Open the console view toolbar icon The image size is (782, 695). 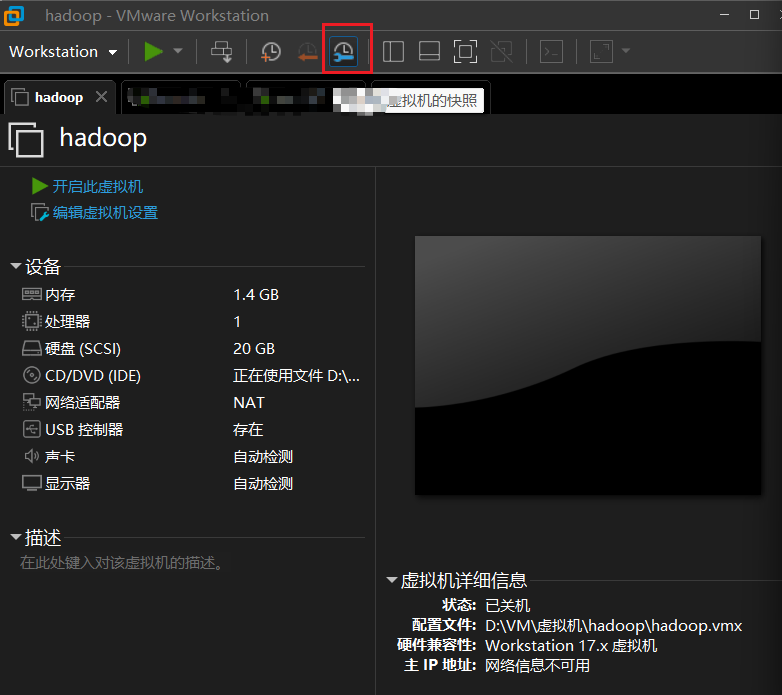pyautogui.click(x=552, y=51)
